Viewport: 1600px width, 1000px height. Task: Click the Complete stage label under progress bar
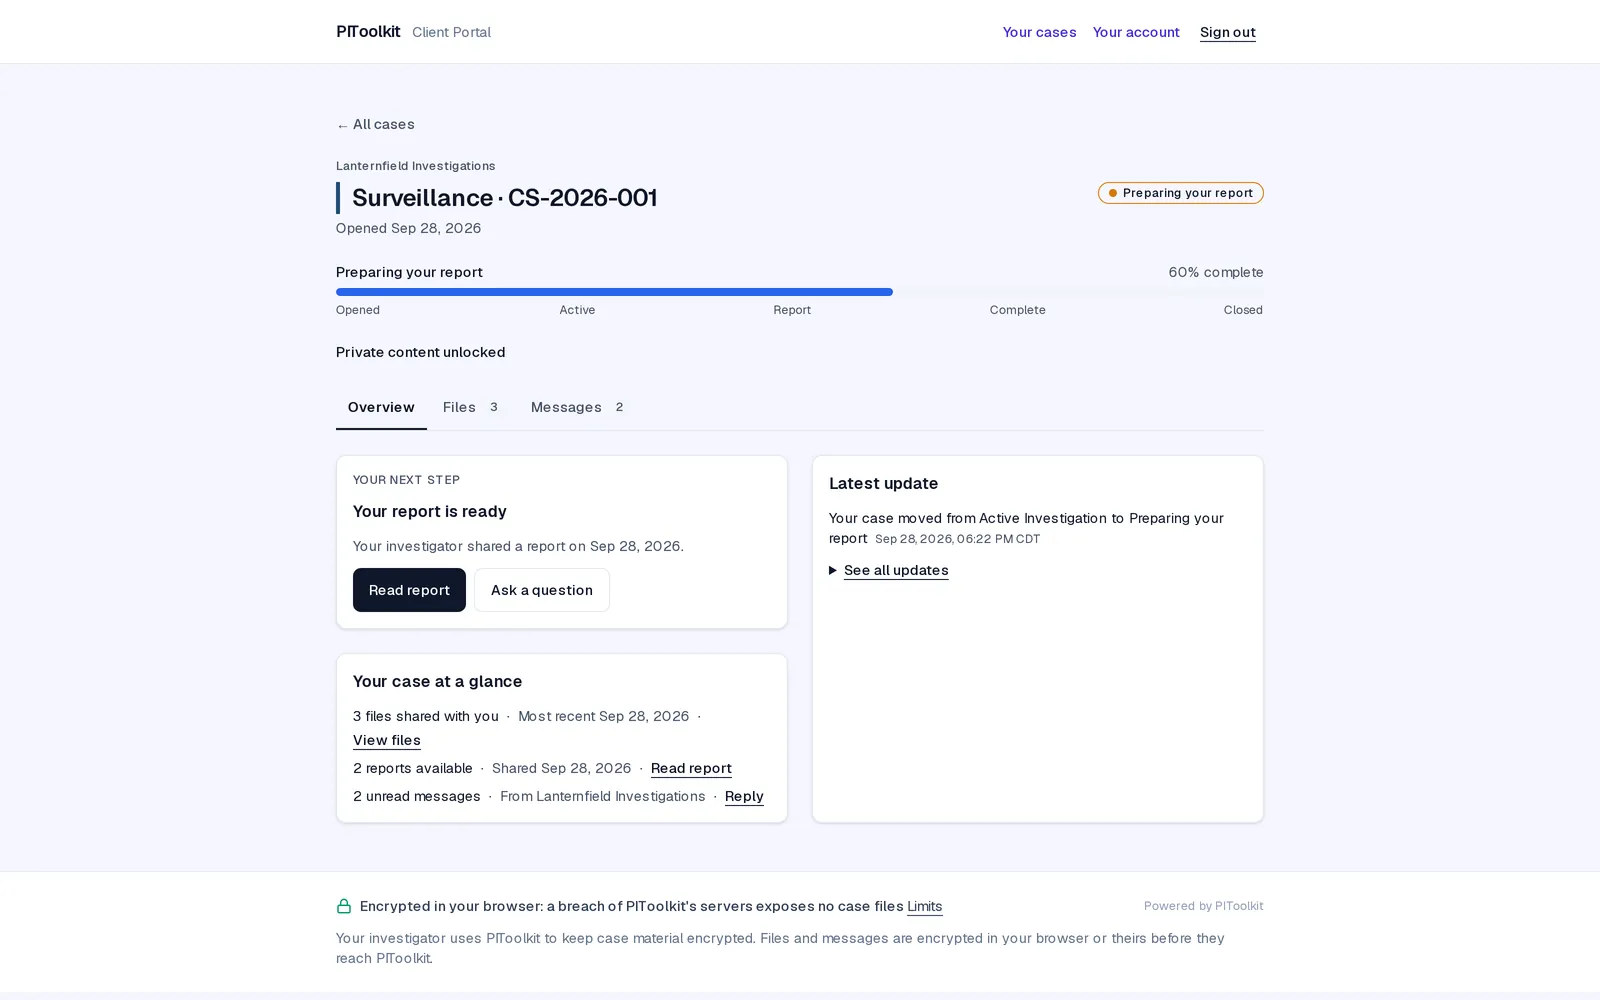coord(1018,310)
